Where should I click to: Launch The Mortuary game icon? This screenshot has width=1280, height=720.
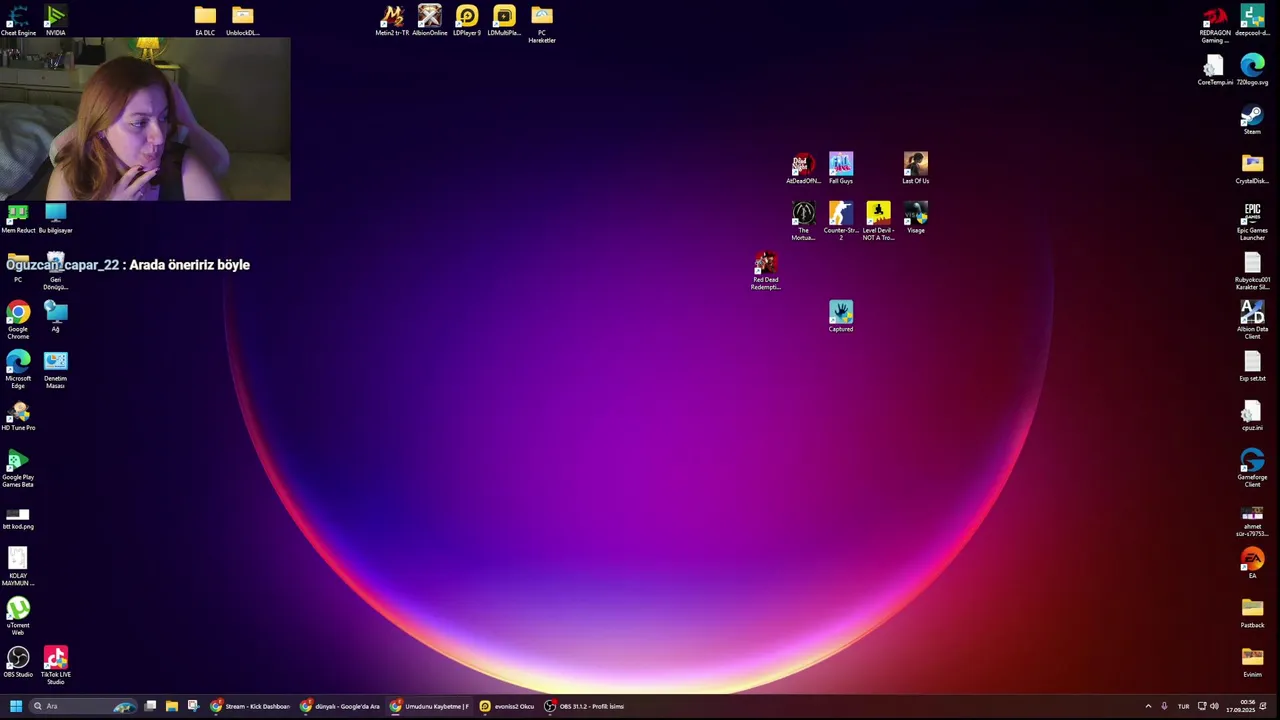(803, 221)
